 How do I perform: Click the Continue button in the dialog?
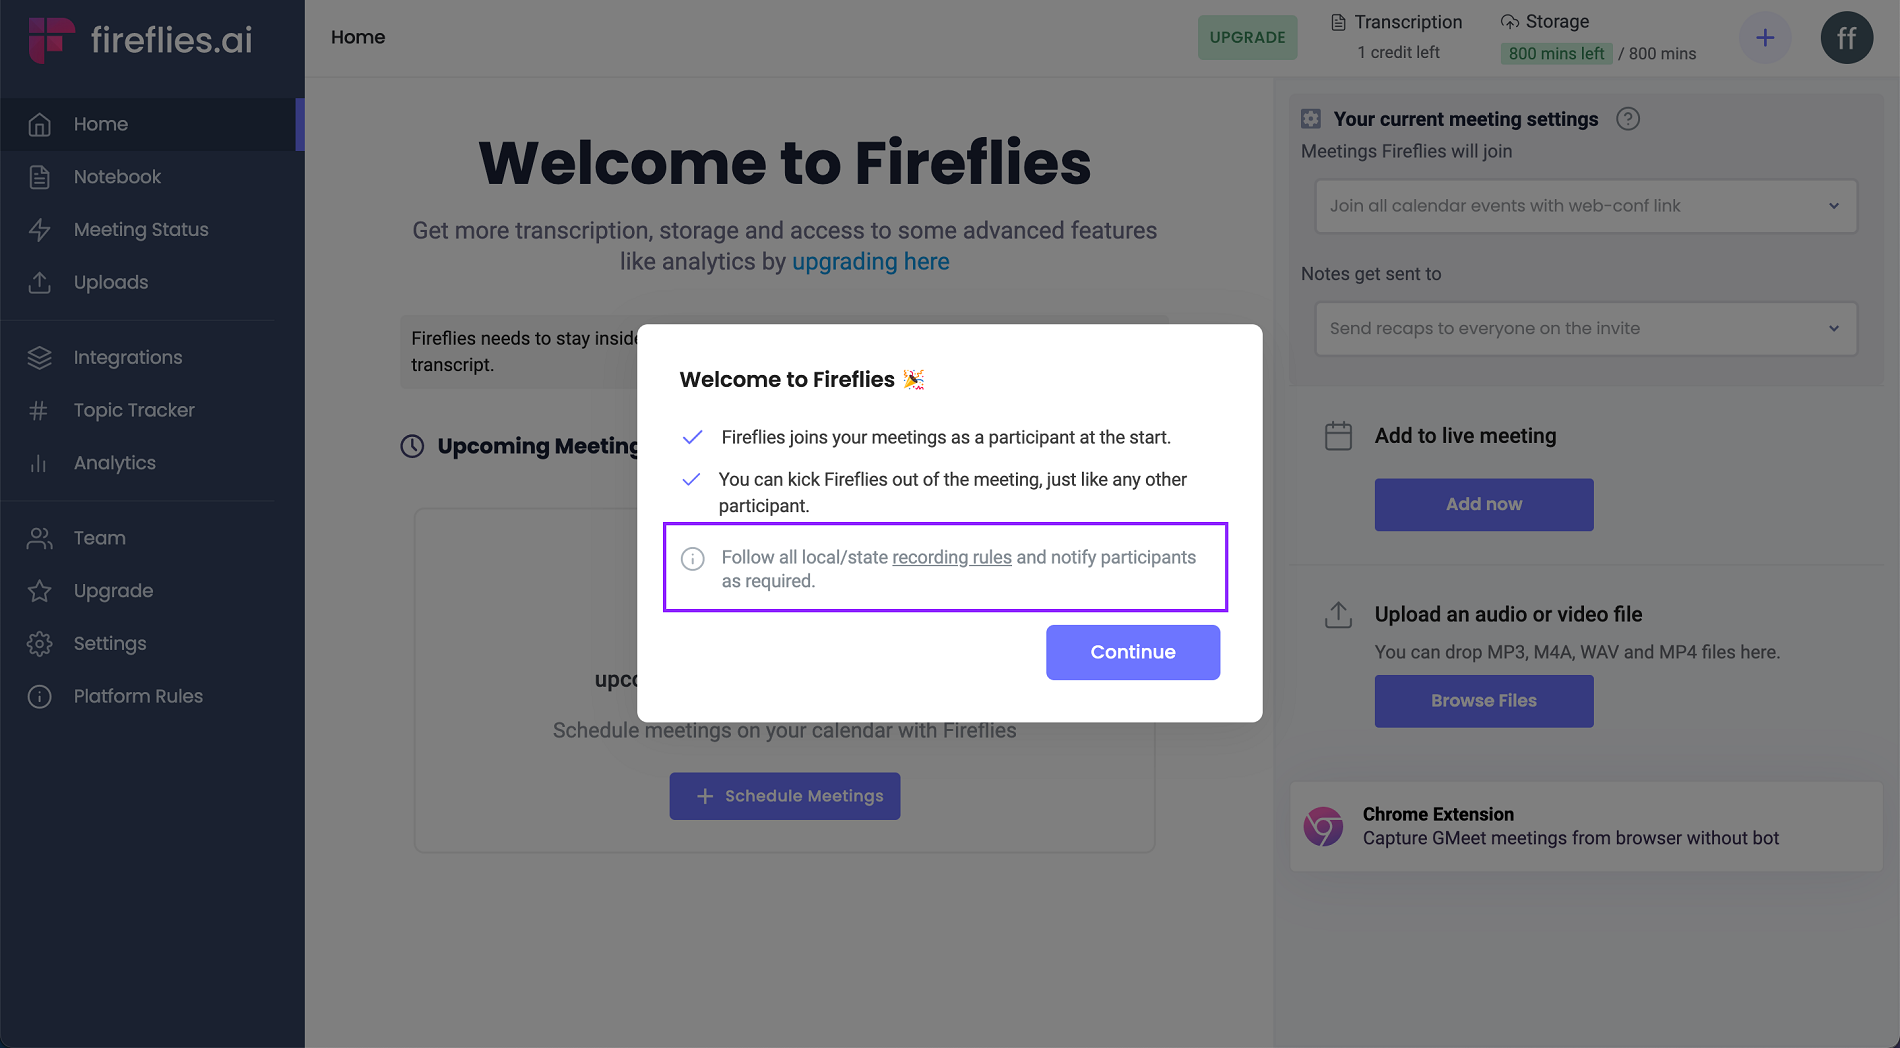coord(1132,652)
